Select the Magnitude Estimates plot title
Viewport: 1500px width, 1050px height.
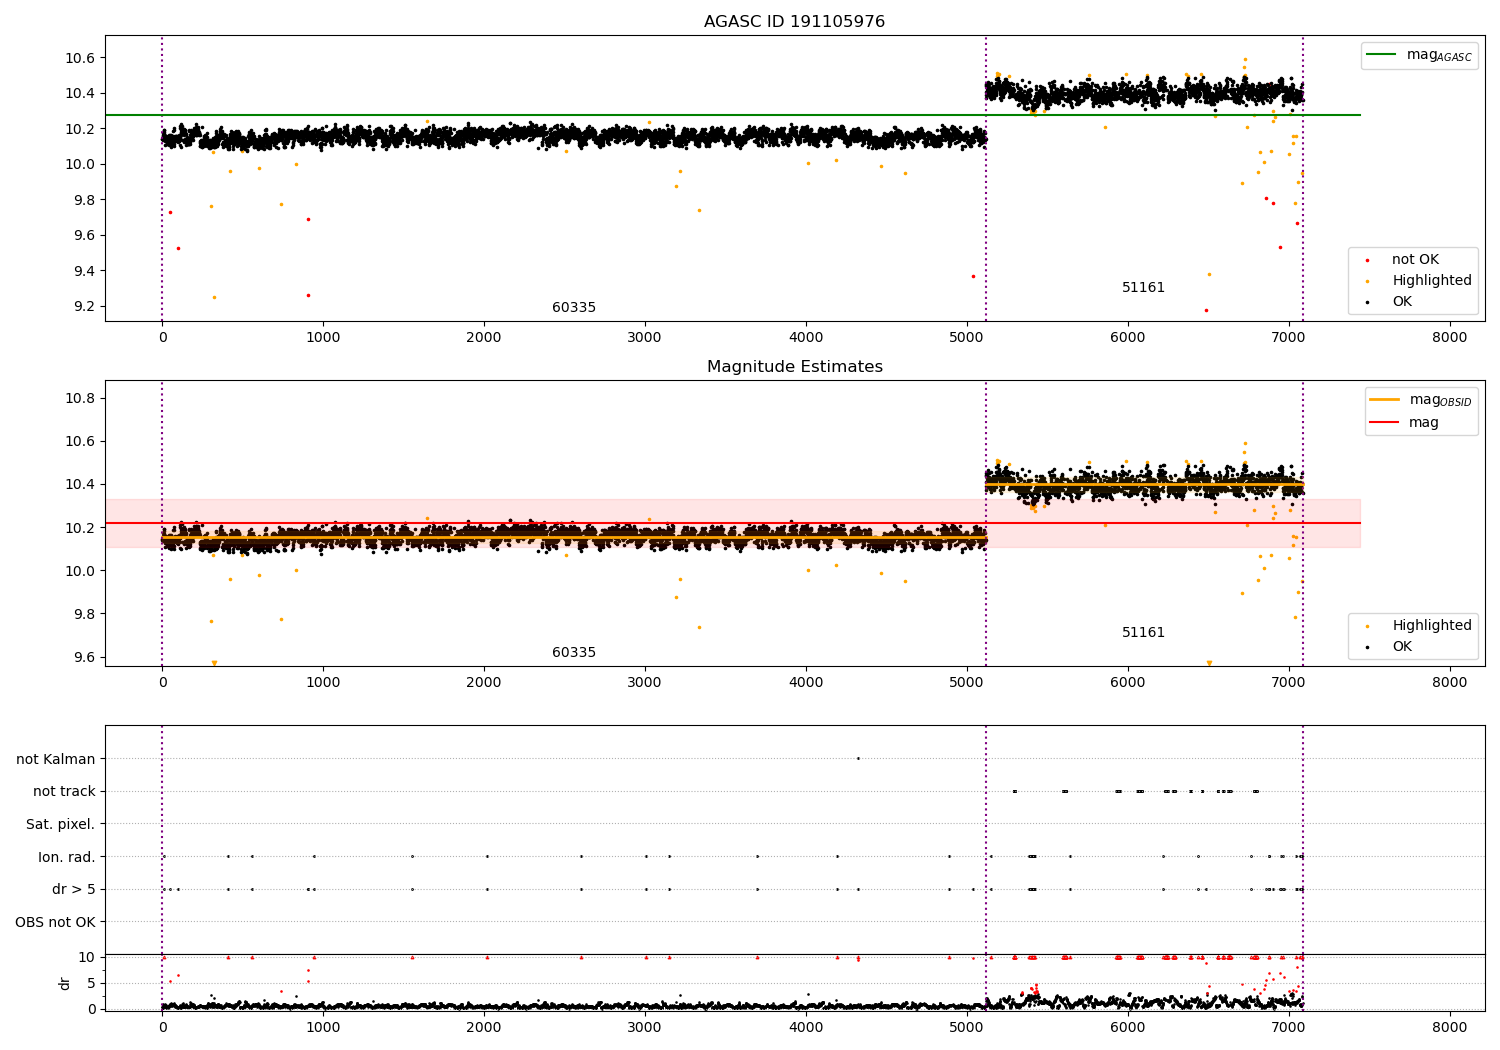pos(794,367)
